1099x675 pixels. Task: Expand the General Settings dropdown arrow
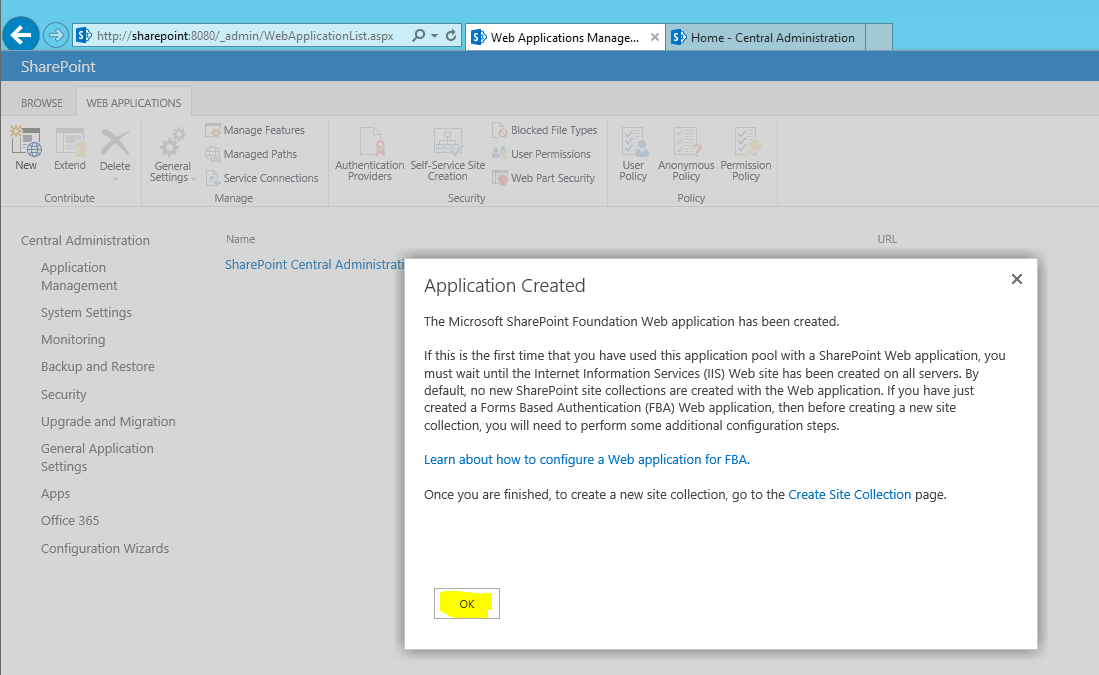tap(193, 179)
